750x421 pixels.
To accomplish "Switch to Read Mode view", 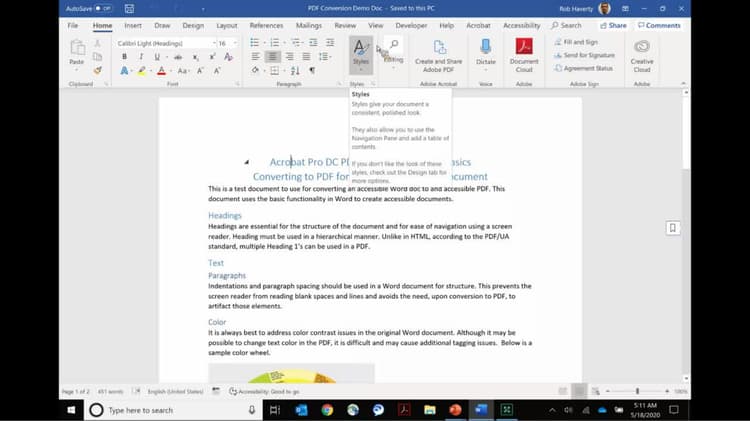I will (x=562, y=391).
